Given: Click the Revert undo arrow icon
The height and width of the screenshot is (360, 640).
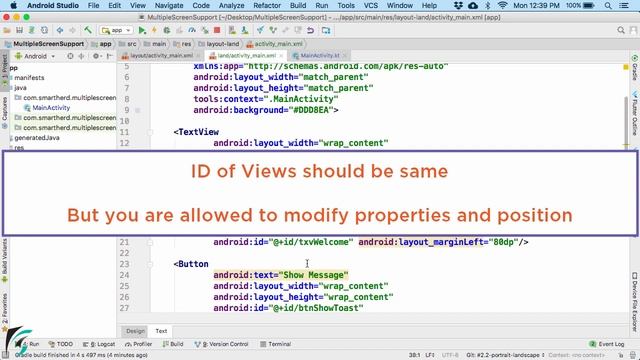Looking at the screenshot, I should [x=311, y=30].
